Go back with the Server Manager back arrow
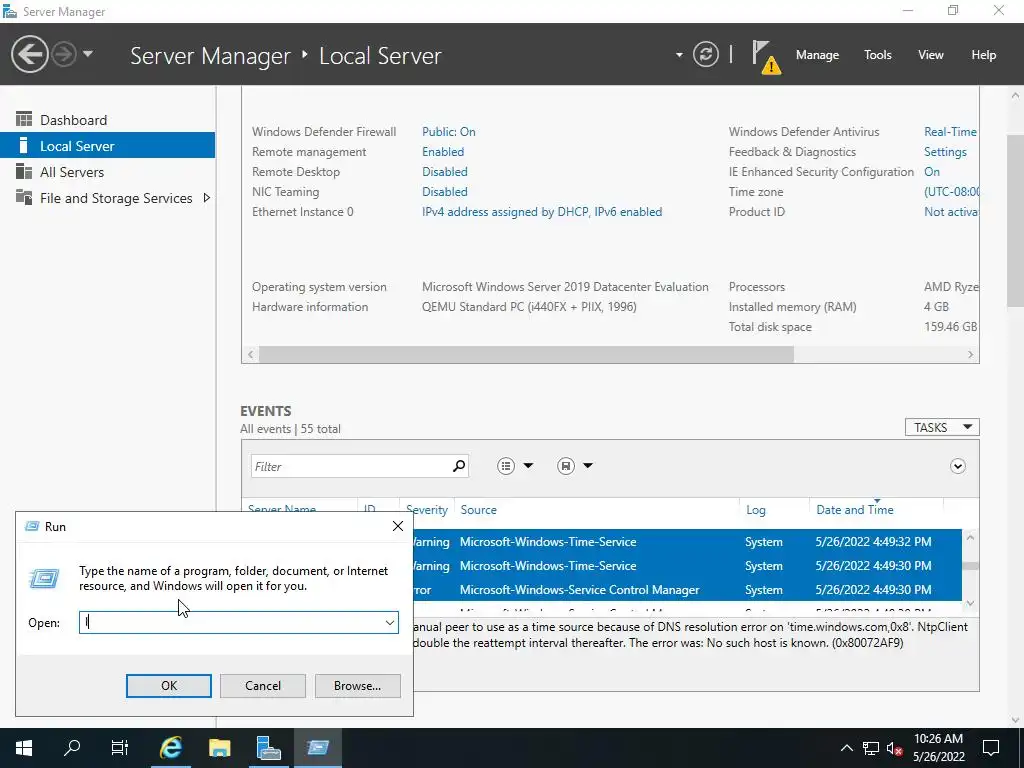This screenshot has height=768, width=1024. click(x=29, y=54)
